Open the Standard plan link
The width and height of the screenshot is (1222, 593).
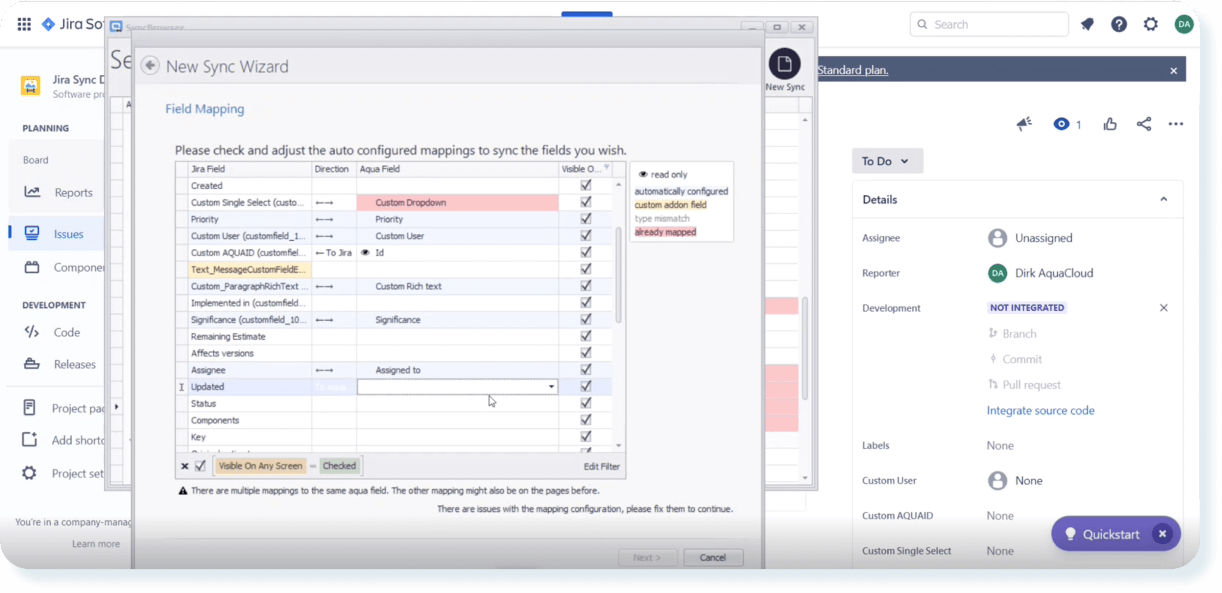tap(852, 70)
